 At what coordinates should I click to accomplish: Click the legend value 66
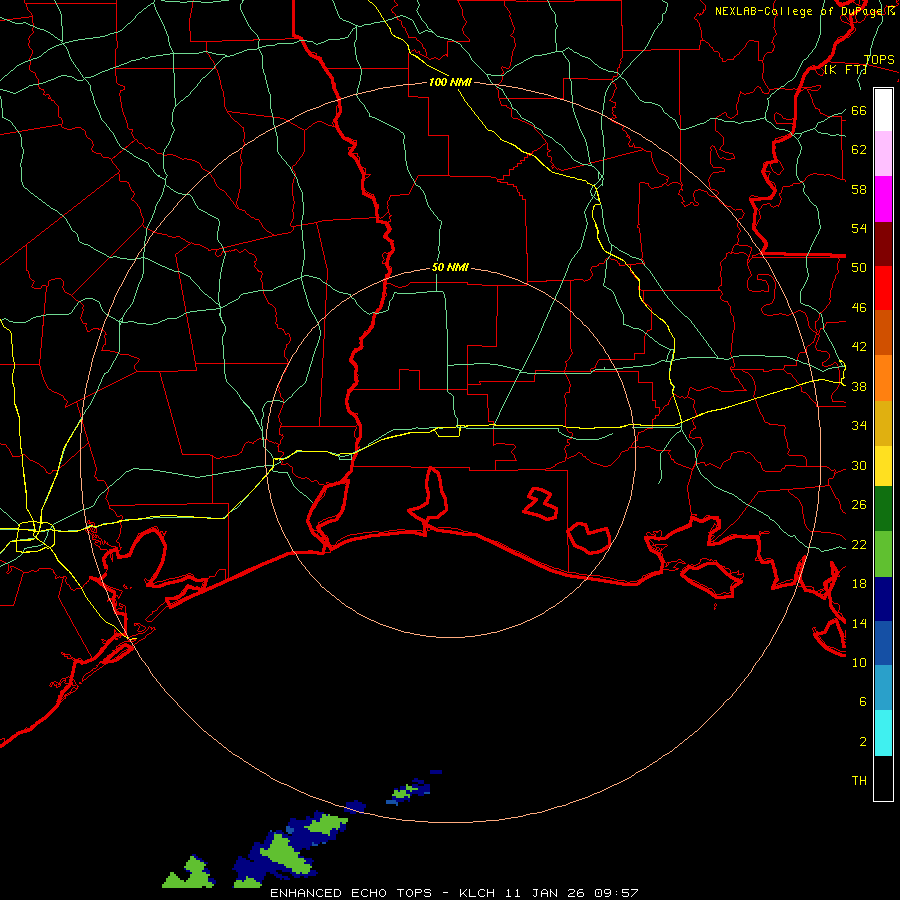coord(859,110)
